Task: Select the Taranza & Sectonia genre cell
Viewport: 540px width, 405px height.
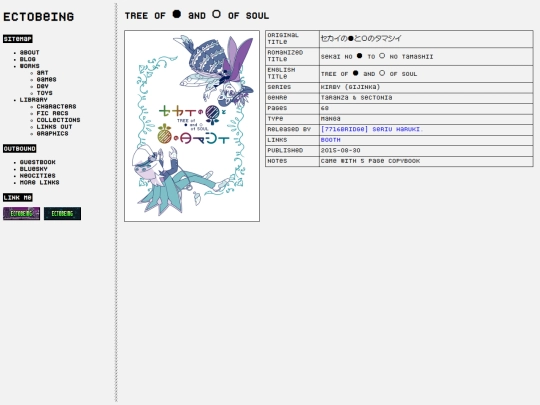Action: pos(426,98)
